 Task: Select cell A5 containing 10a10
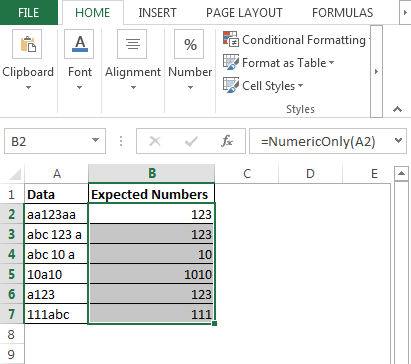click(x=56, y=274)
